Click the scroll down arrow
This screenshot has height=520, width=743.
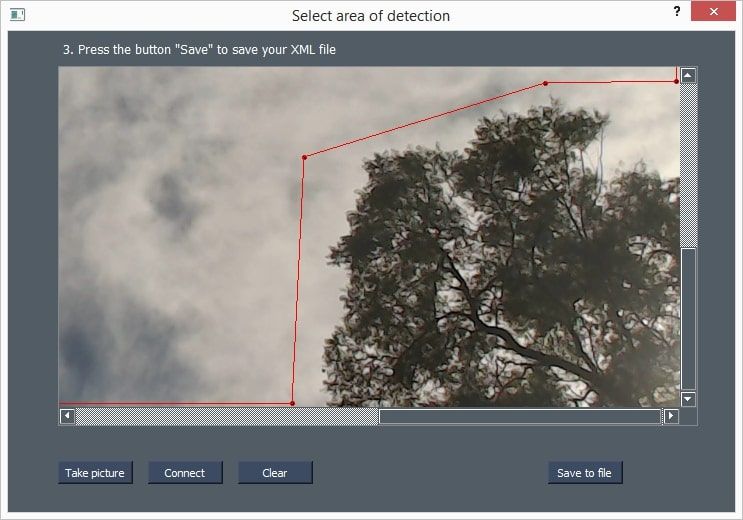click(688, 399)
